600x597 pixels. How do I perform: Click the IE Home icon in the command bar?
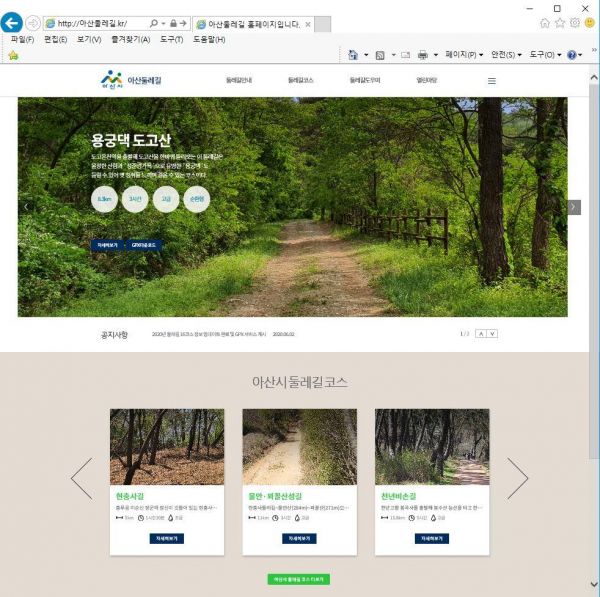pyautogui.click(x=354, y=55)
